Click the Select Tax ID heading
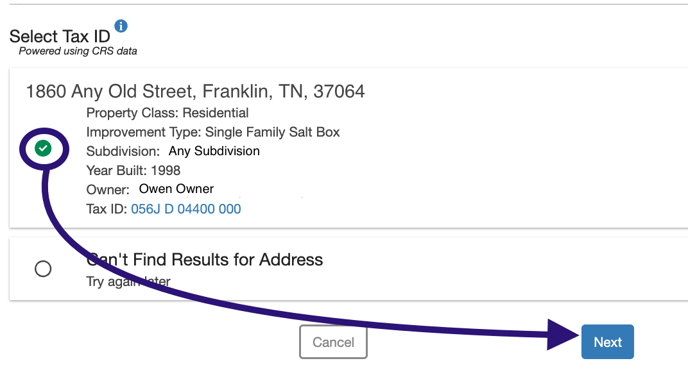The image size is (688, 370). click(x=60, y=36)
